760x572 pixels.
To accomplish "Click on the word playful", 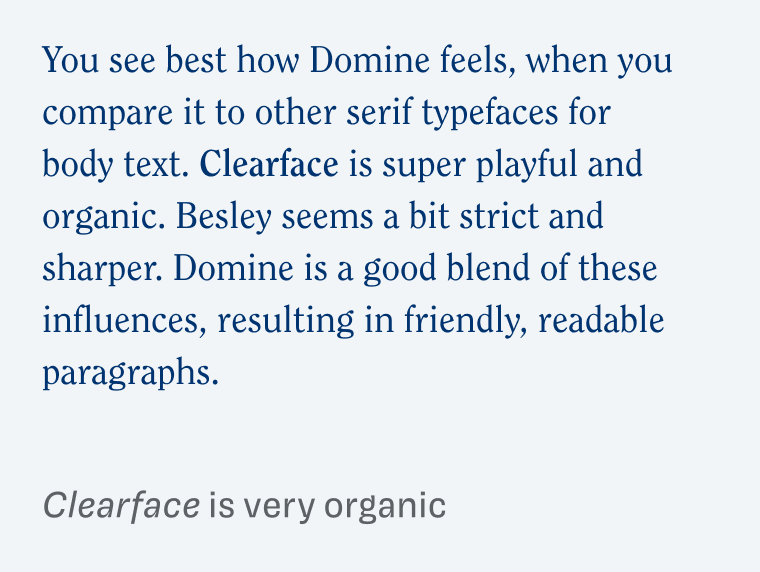I will pos(527,165).
